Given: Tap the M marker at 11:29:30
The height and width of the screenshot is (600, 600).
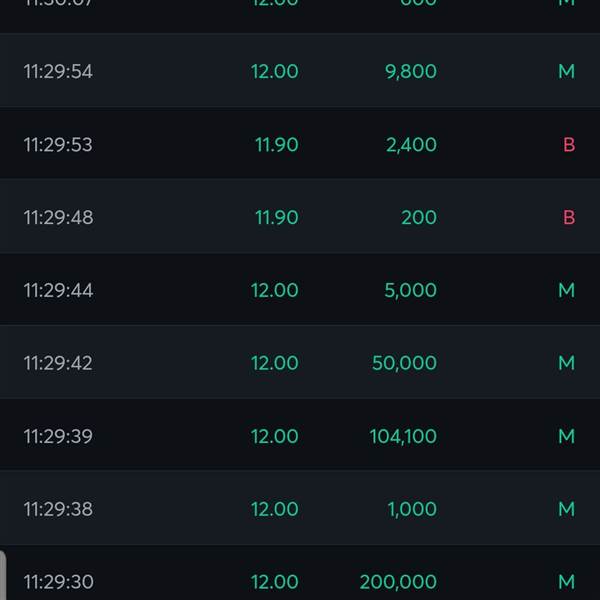Looking at the screenshot, I should coord(567,582).
